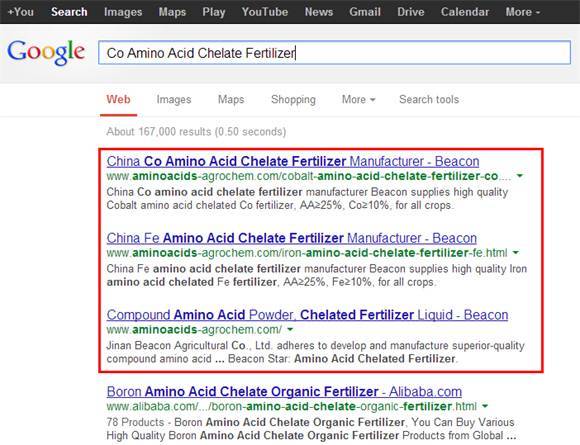Expand arrow next to alibaba.com URL
This screenshot has height=445, width=580.
pyautogui.click(x=485, y=406)
